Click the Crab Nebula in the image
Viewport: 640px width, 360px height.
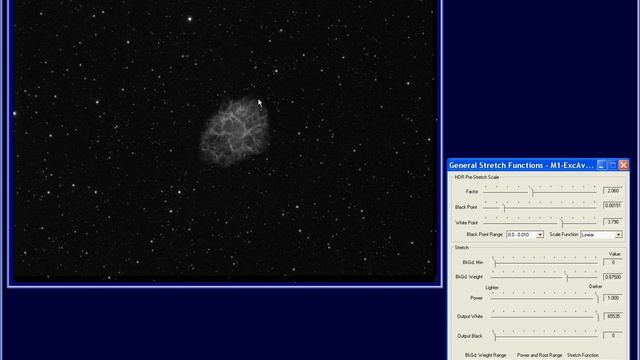tap(235, 131)
